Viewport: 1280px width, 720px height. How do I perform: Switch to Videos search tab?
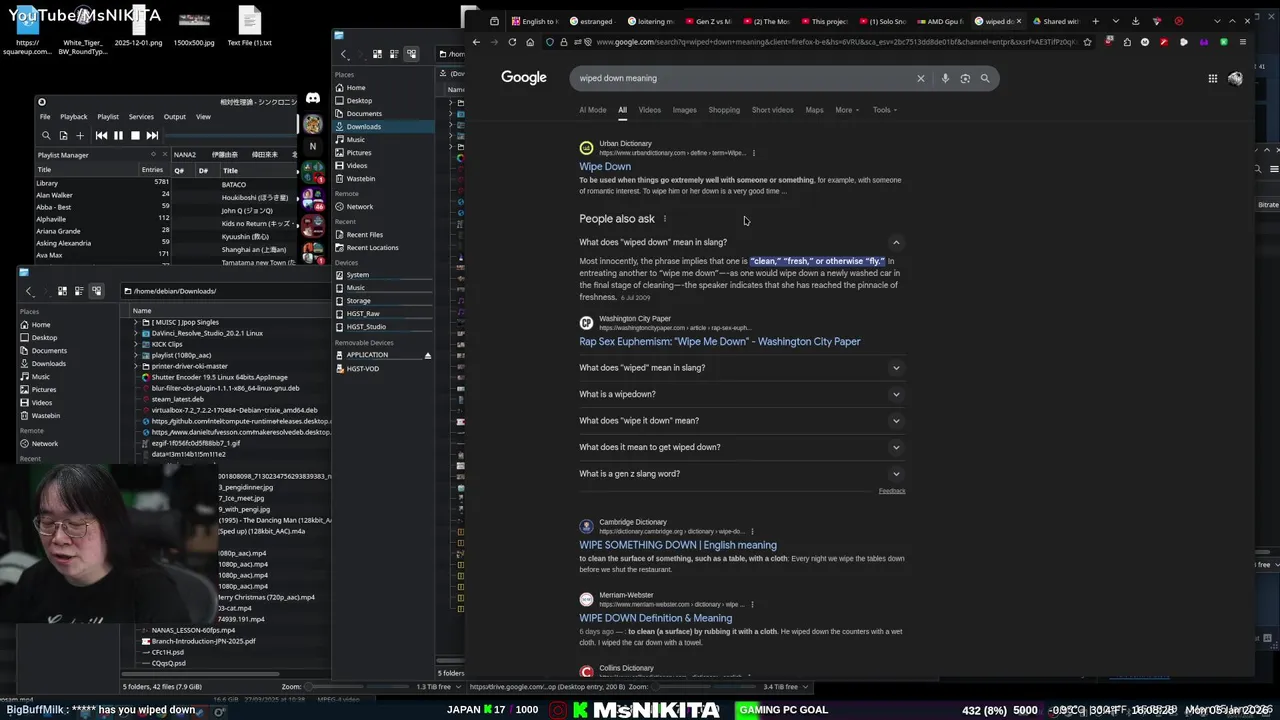(x=650, y=110)
